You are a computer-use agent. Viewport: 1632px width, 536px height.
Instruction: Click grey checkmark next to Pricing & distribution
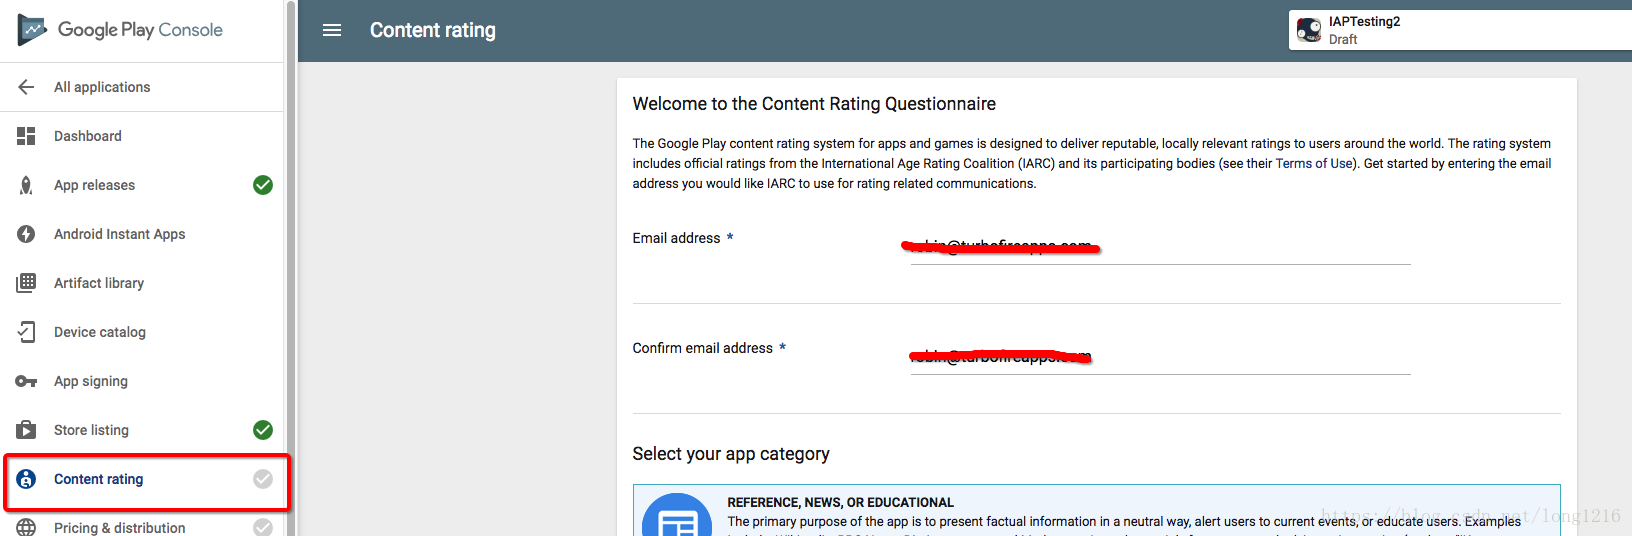click(263, 527)
